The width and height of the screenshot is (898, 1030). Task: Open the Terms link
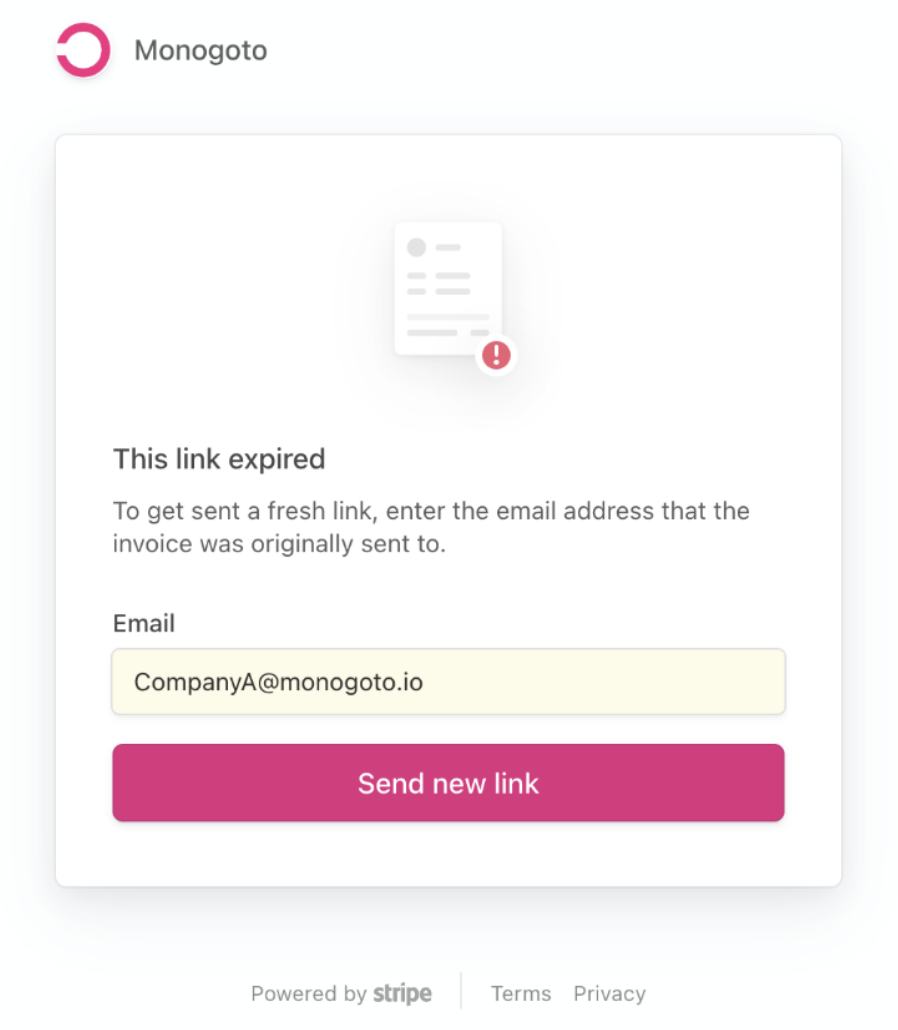521,994
